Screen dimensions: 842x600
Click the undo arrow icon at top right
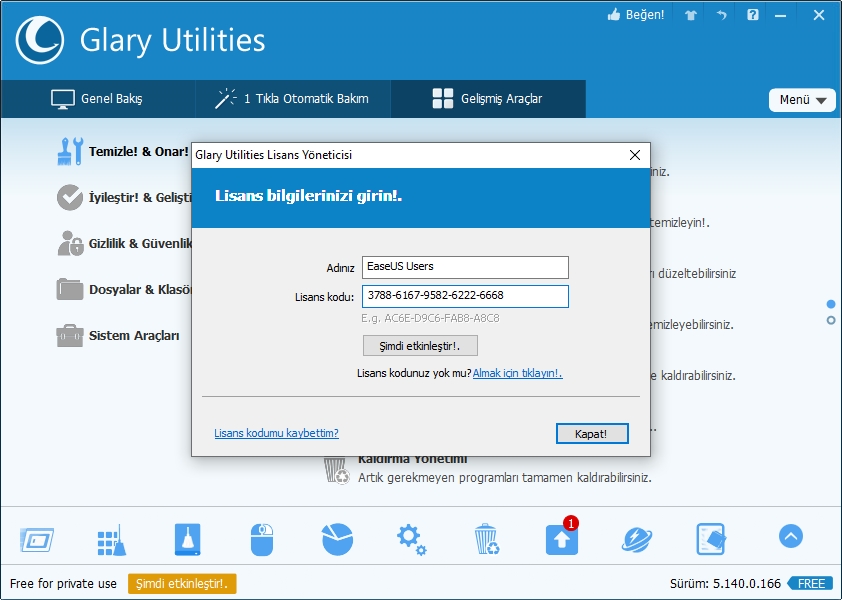721,15
